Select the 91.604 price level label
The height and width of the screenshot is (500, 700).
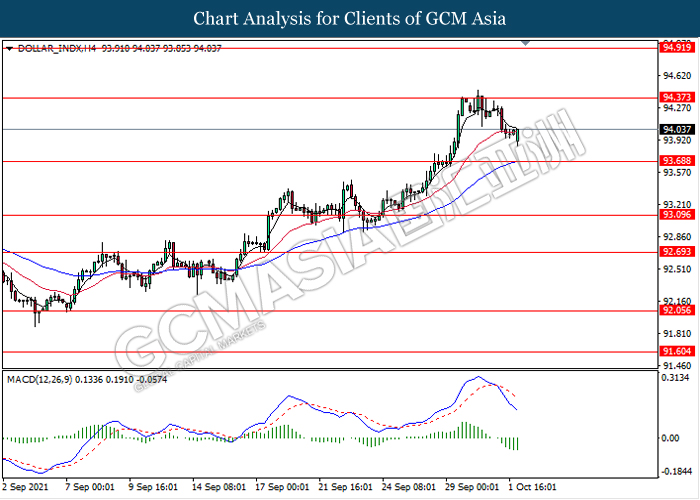coord(677,351)
